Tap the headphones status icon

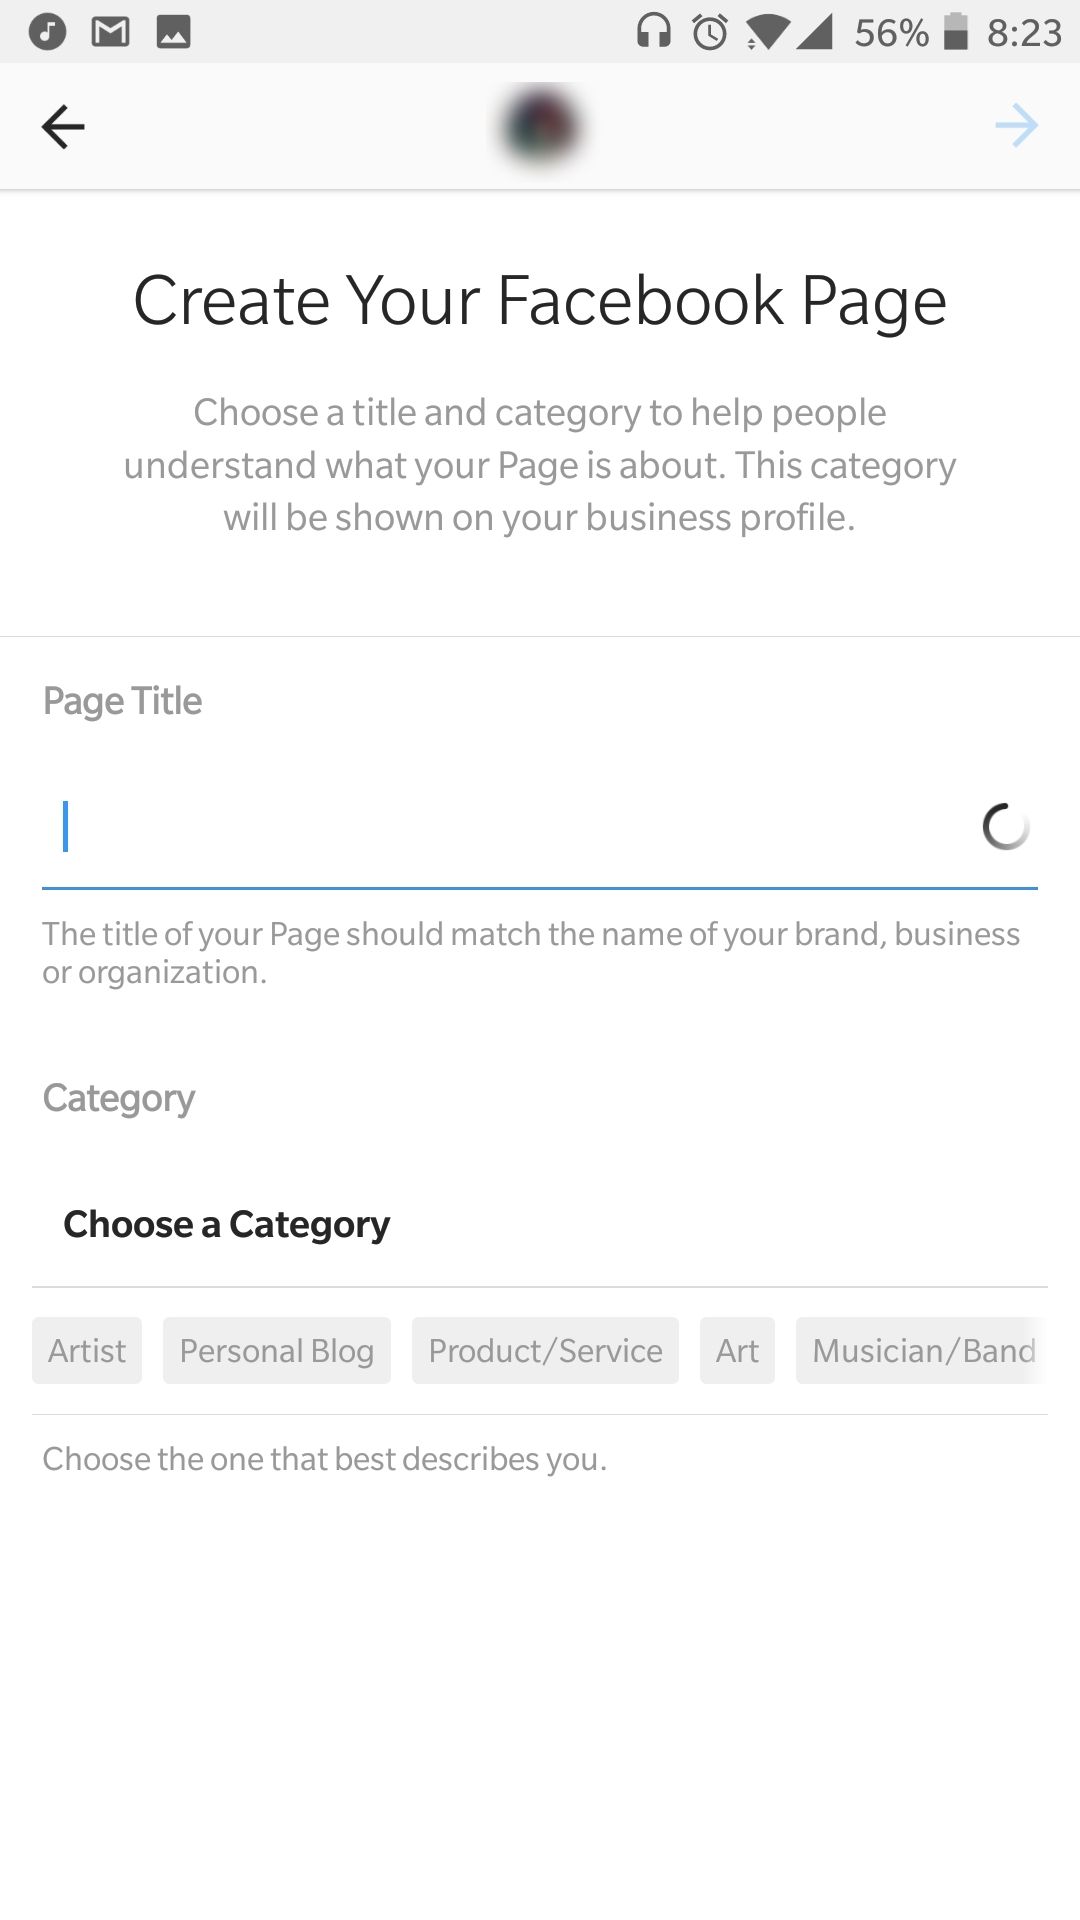(654, 31)
